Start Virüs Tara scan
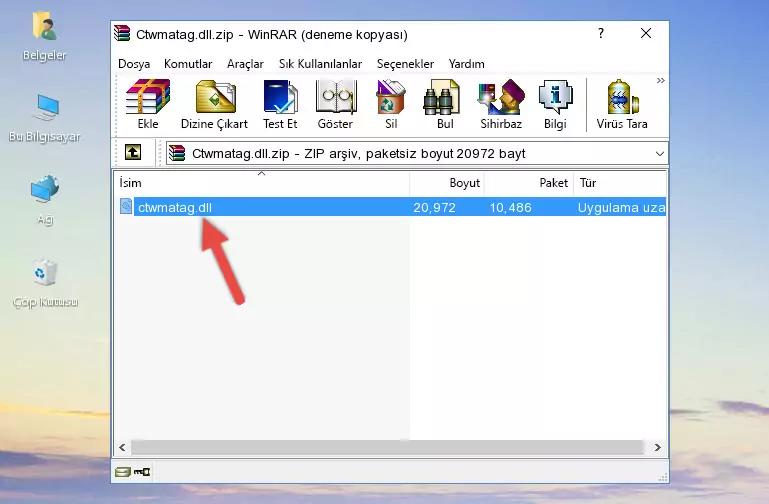The height and width of the screenshot is (504, 769). click(x=622, y=104)
